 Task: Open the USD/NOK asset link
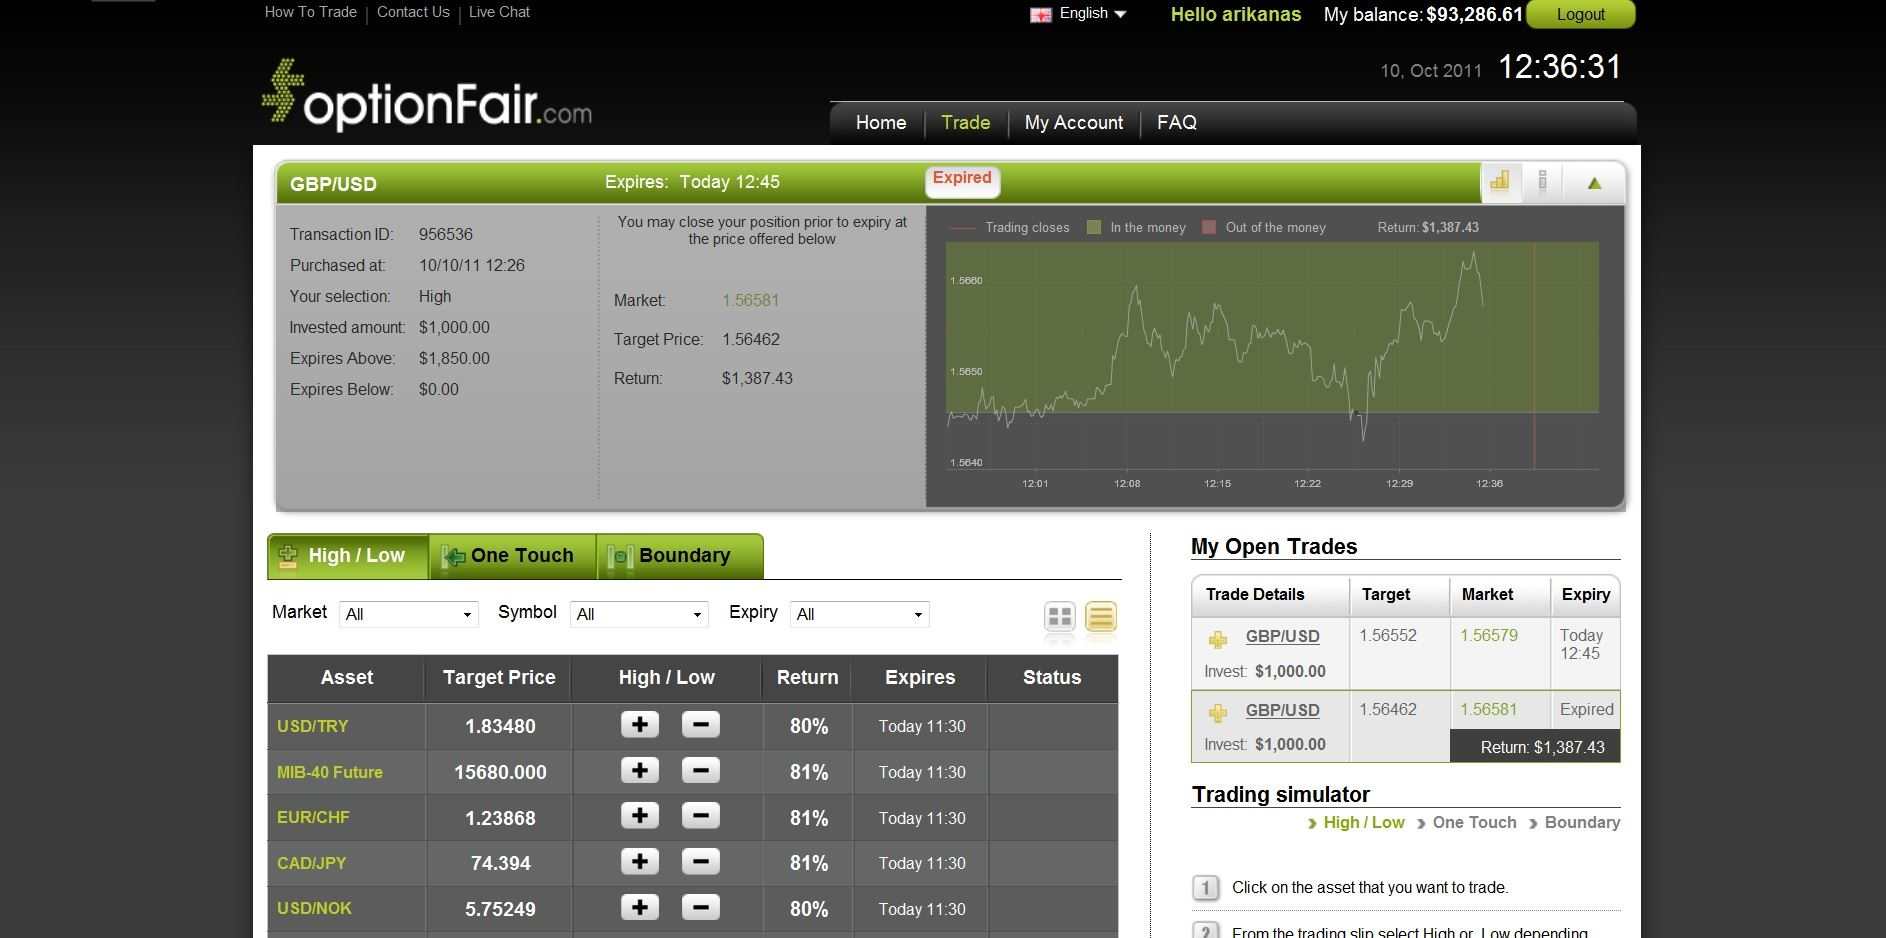[314, 908]
